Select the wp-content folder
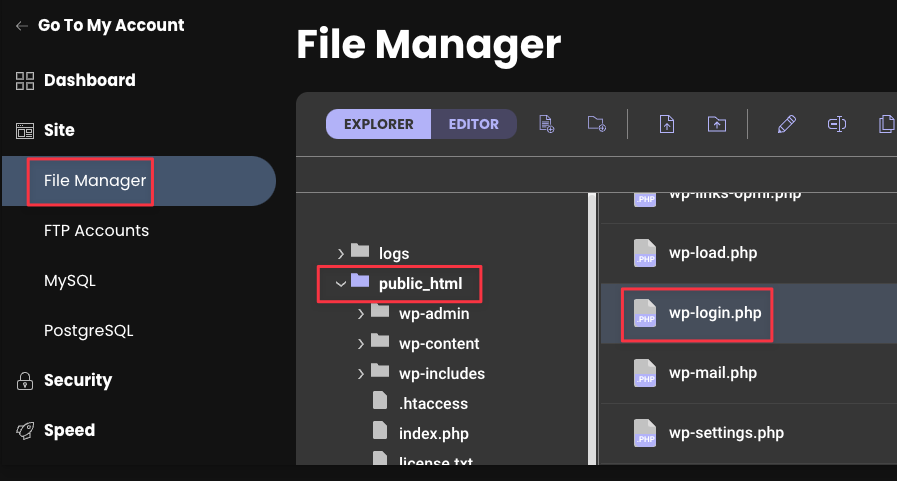The image size is (897, 481). tap(439, 344)
